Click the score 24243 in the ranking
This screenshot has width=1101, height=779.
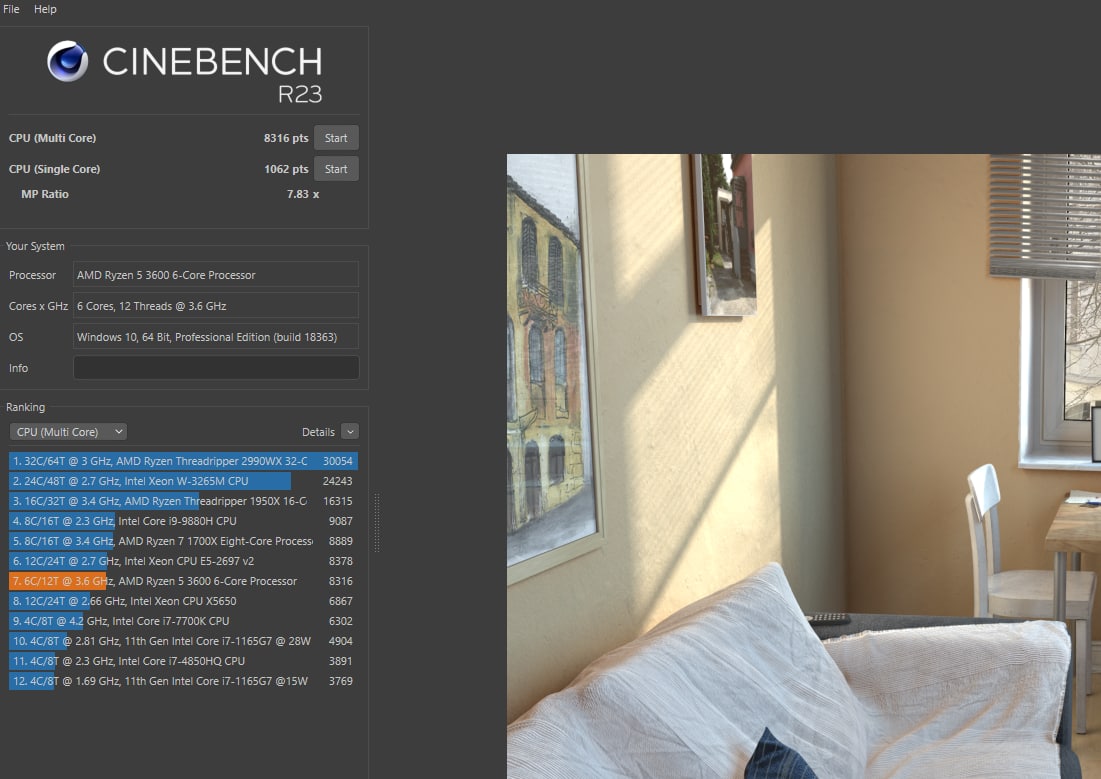338,481
